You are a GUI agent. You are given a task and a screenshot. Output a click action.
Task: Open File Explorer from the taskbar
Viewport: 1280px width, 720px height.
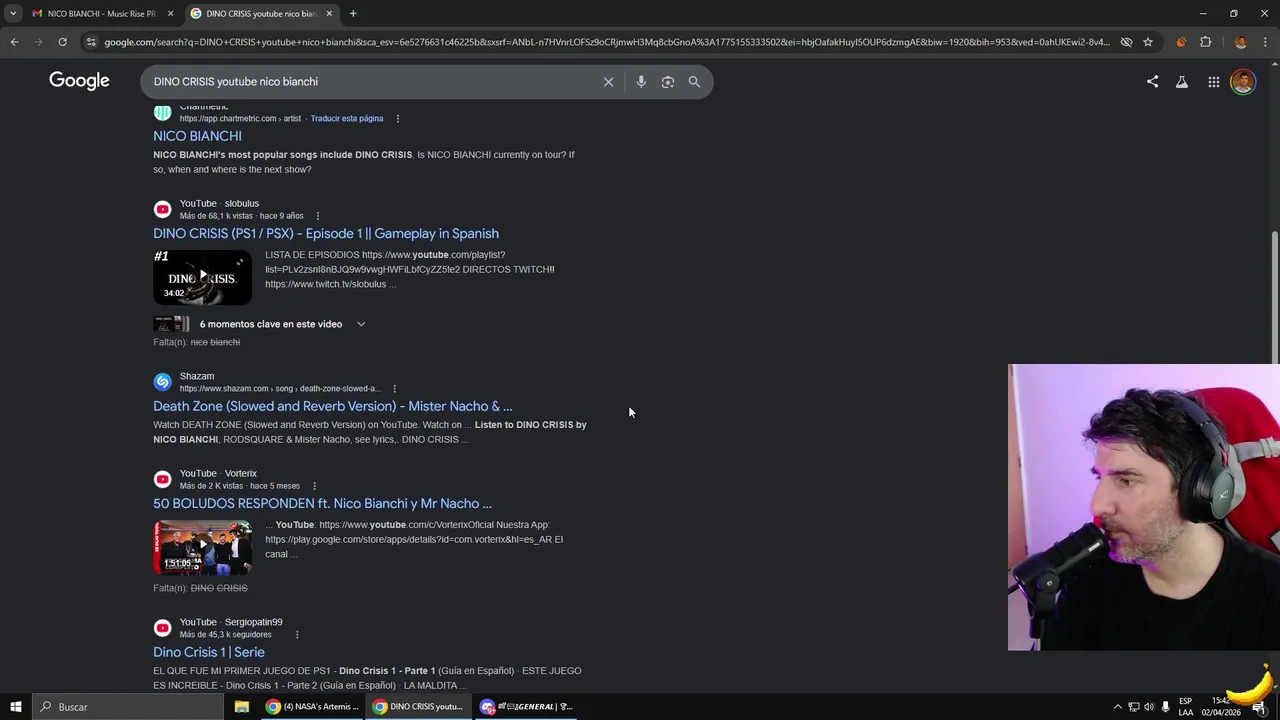point(242,707)
